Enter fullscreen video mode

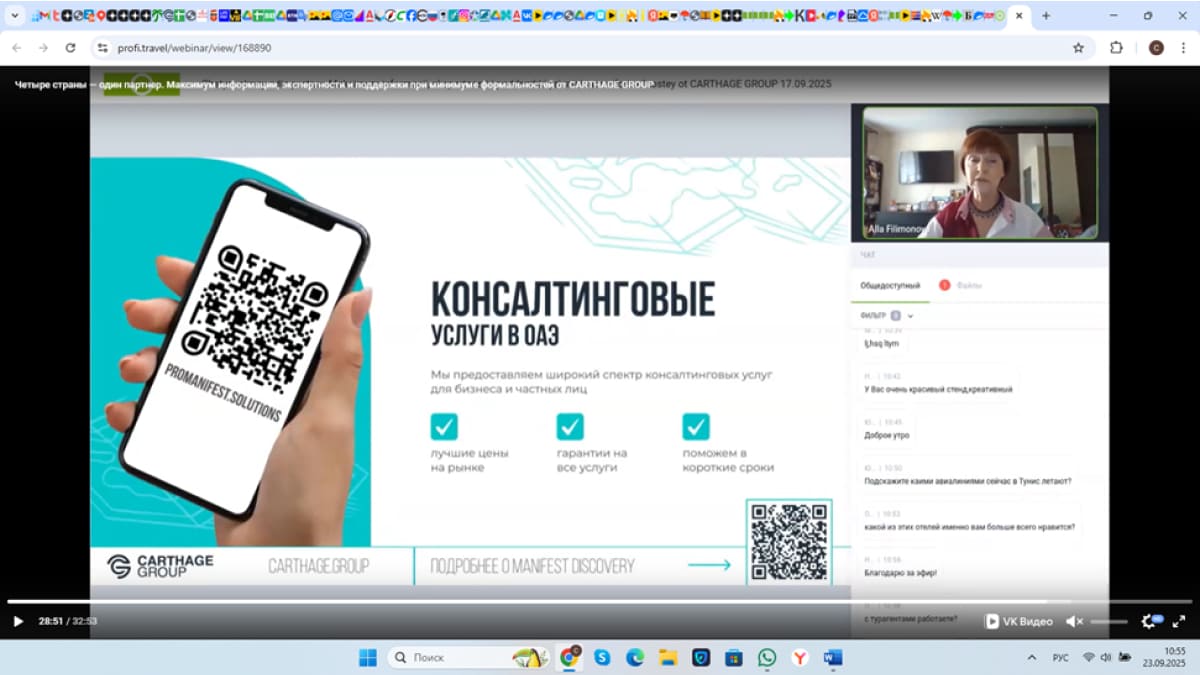(x=1179, y=621)
